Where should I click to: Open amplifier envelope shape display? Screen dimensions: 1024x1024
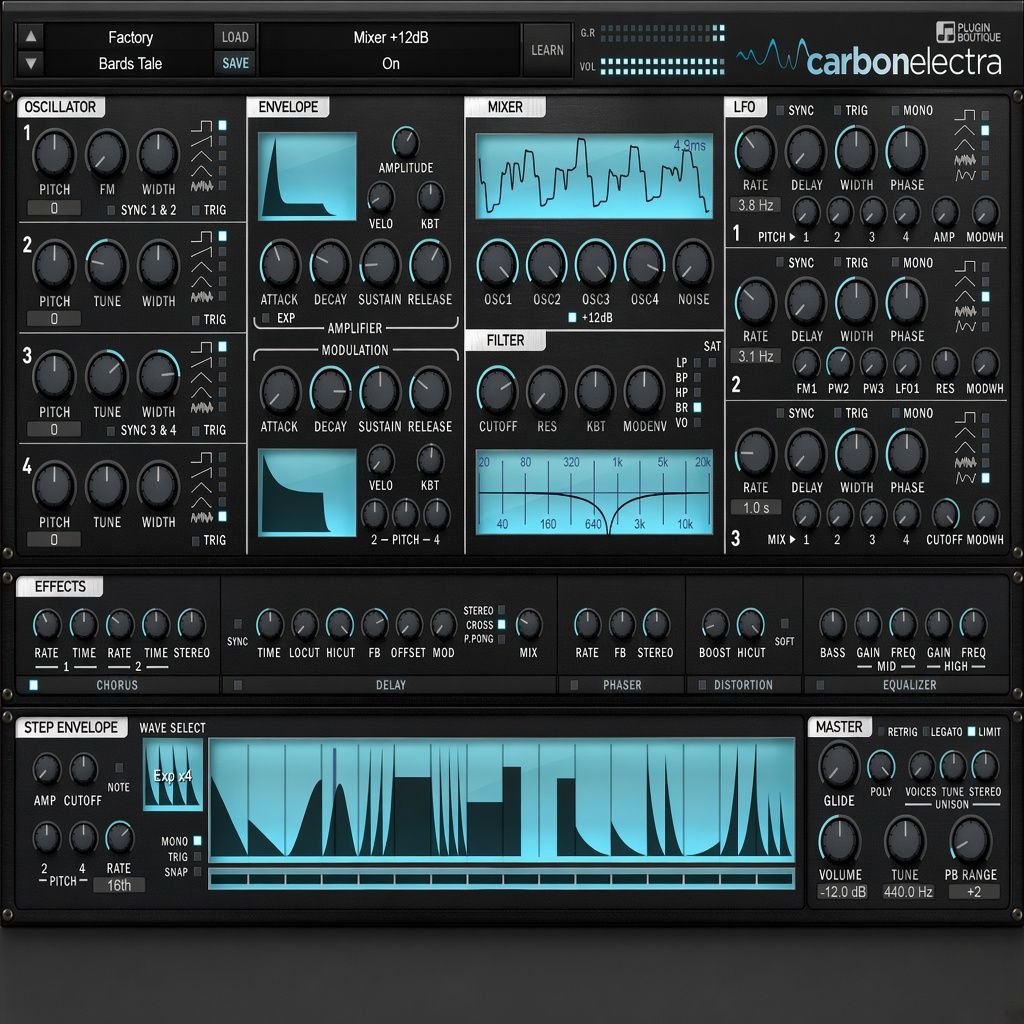click(307, 176)
